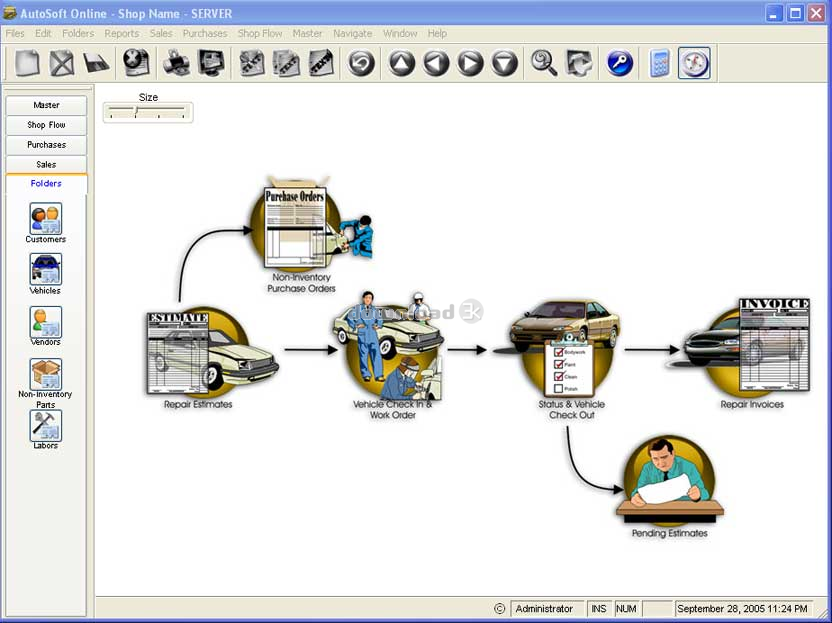Click the Size slider handle
832x623 pixels.
tap(136, 110)
